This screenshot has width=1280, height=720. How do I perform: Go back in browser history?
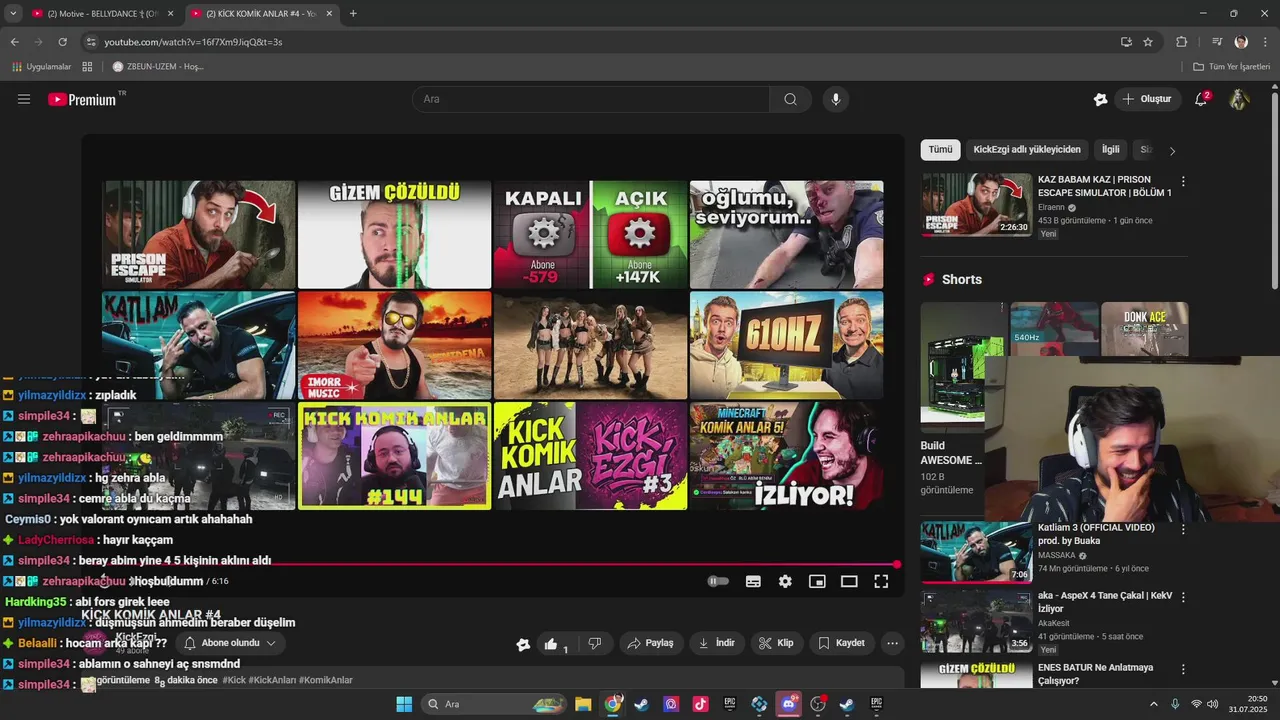tap(14, 42)
